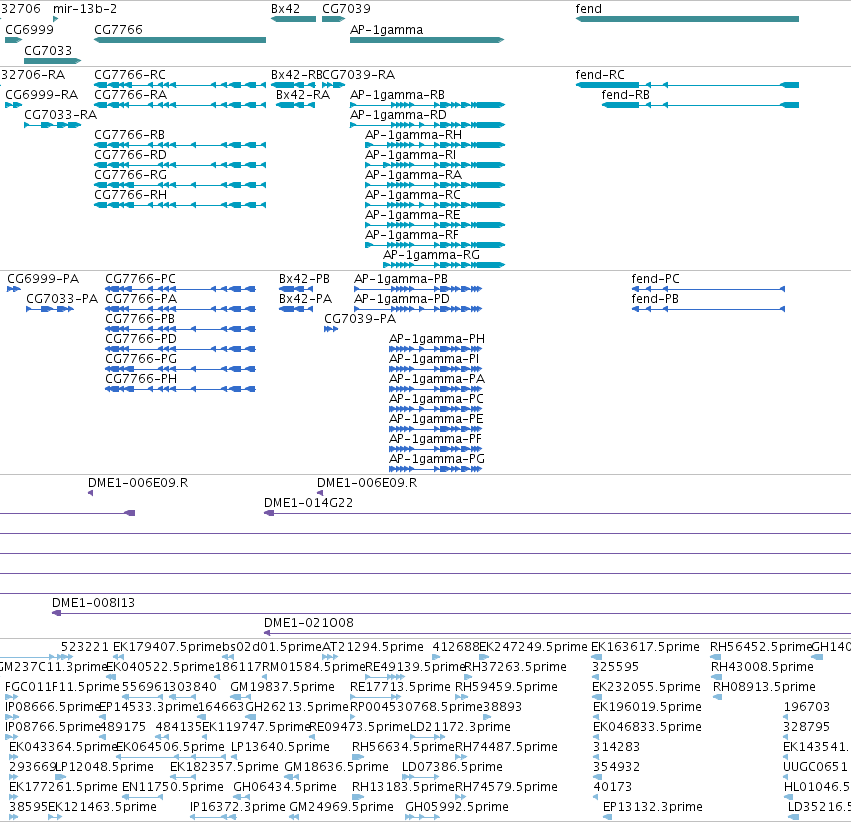Viewport: 851px width, 822px height.
Task: Select EST RH43008.5prime
Action: point(763,667)
